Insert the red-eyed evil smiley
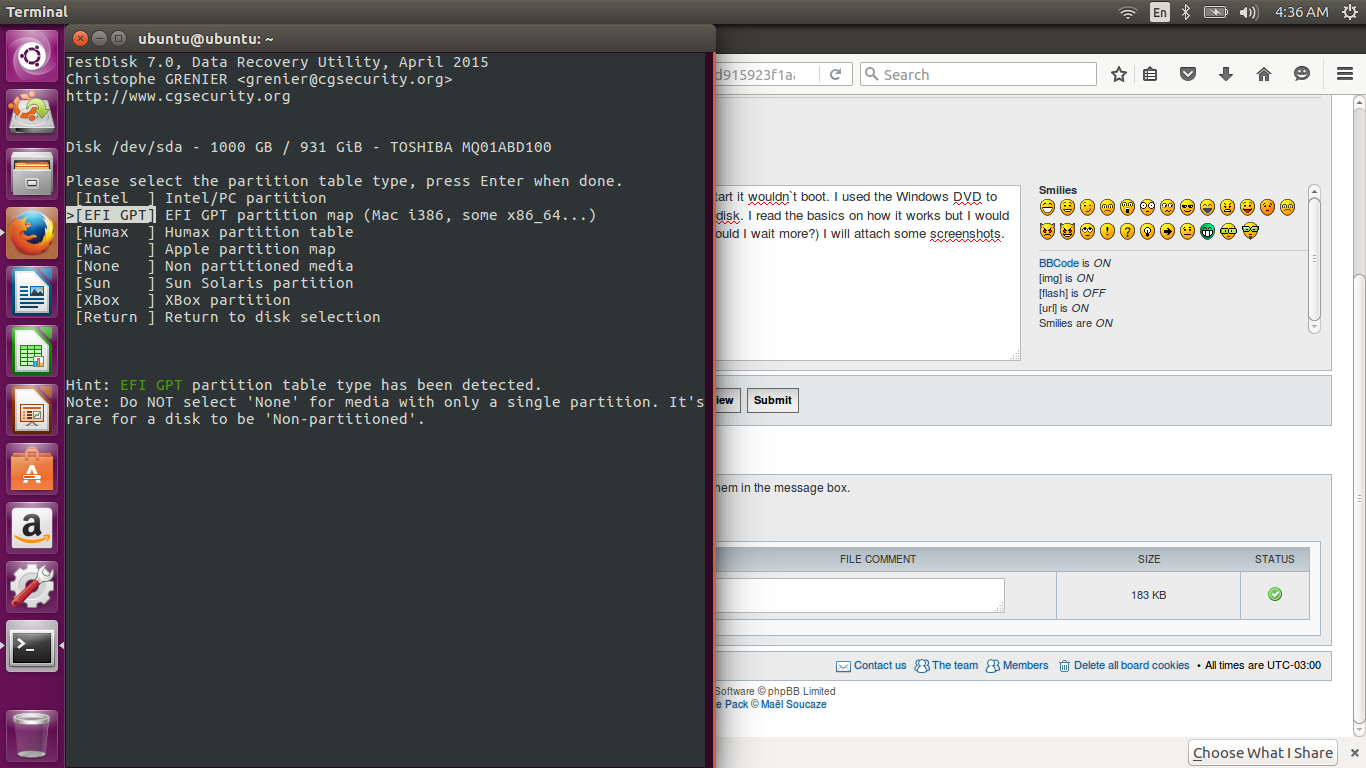The image size is (1366, 768). pos(1047,231)
